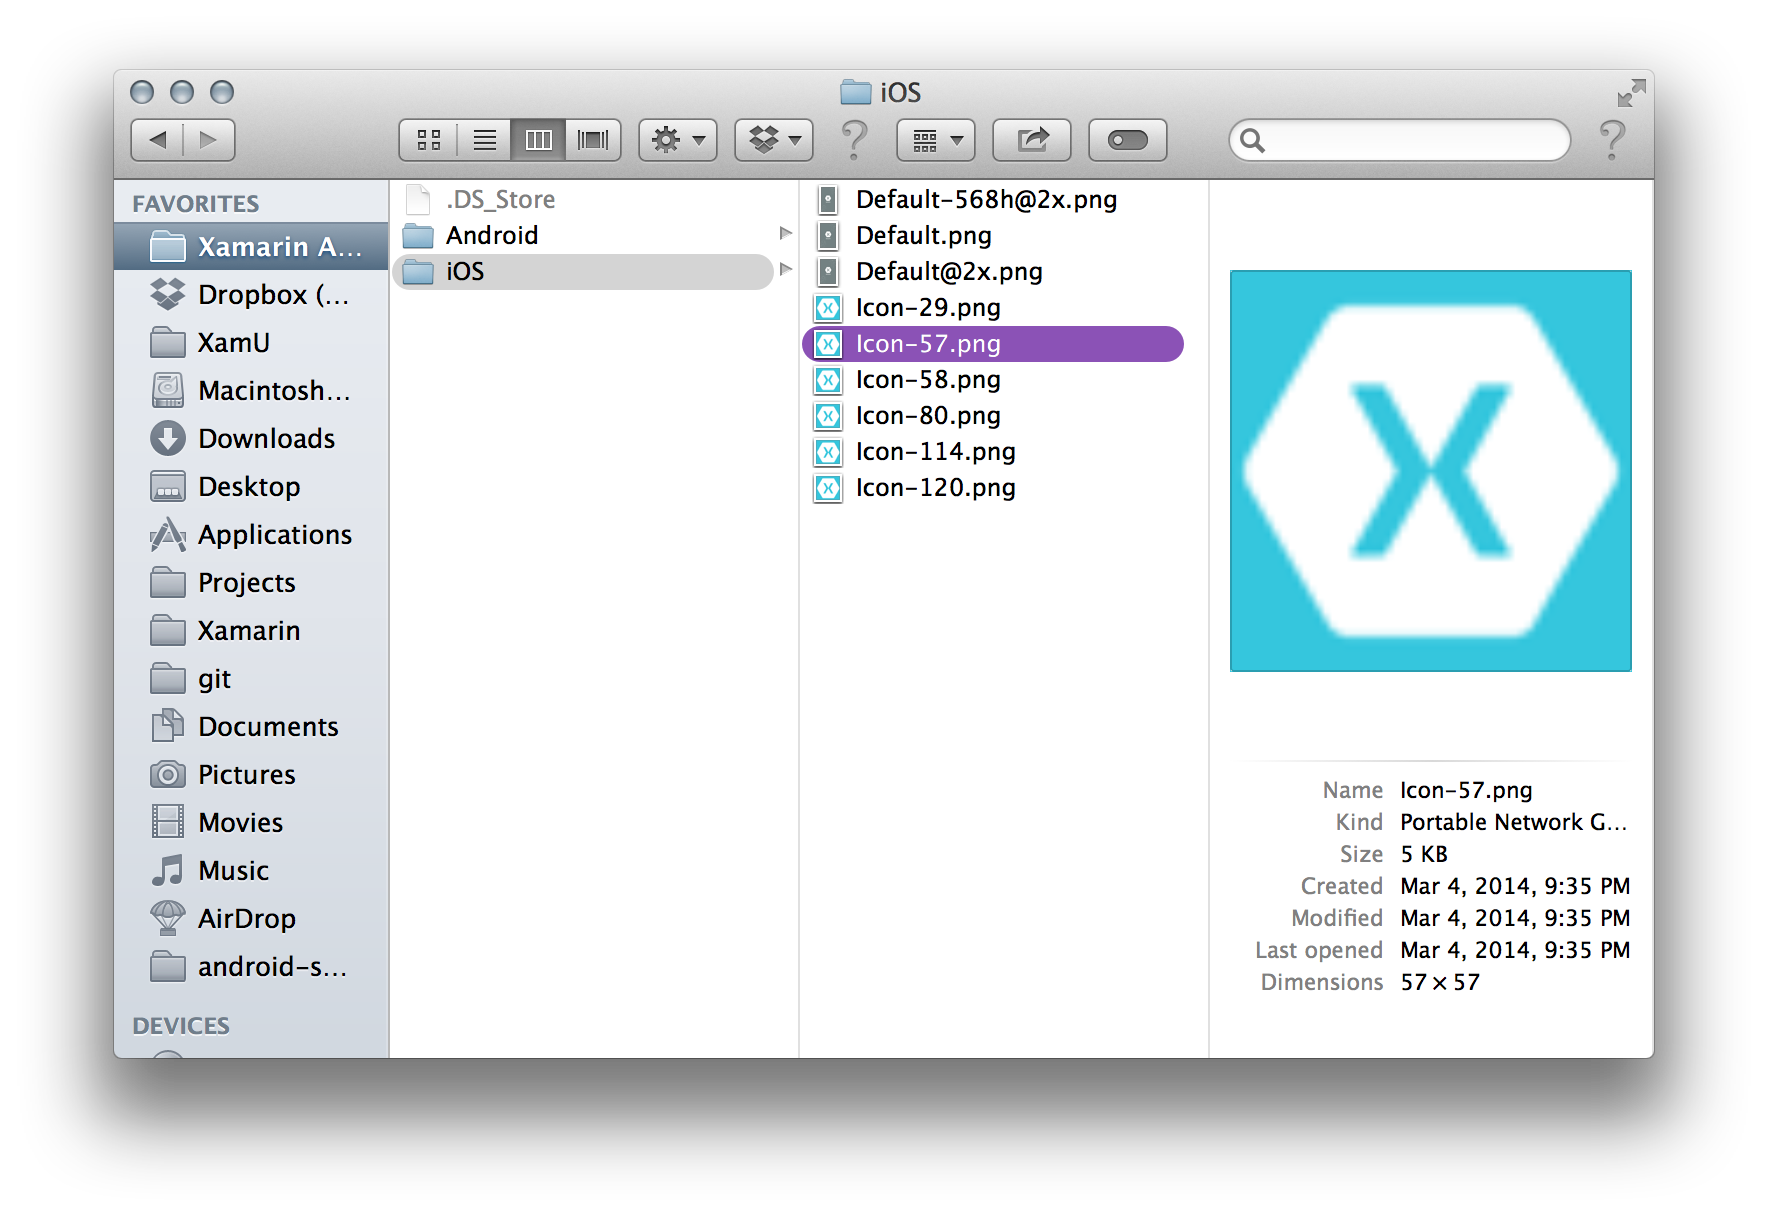1768x1216 pixels.
Task: Click the Share toolbar button
Action: pyautogui.click(x=1032, y=140)
